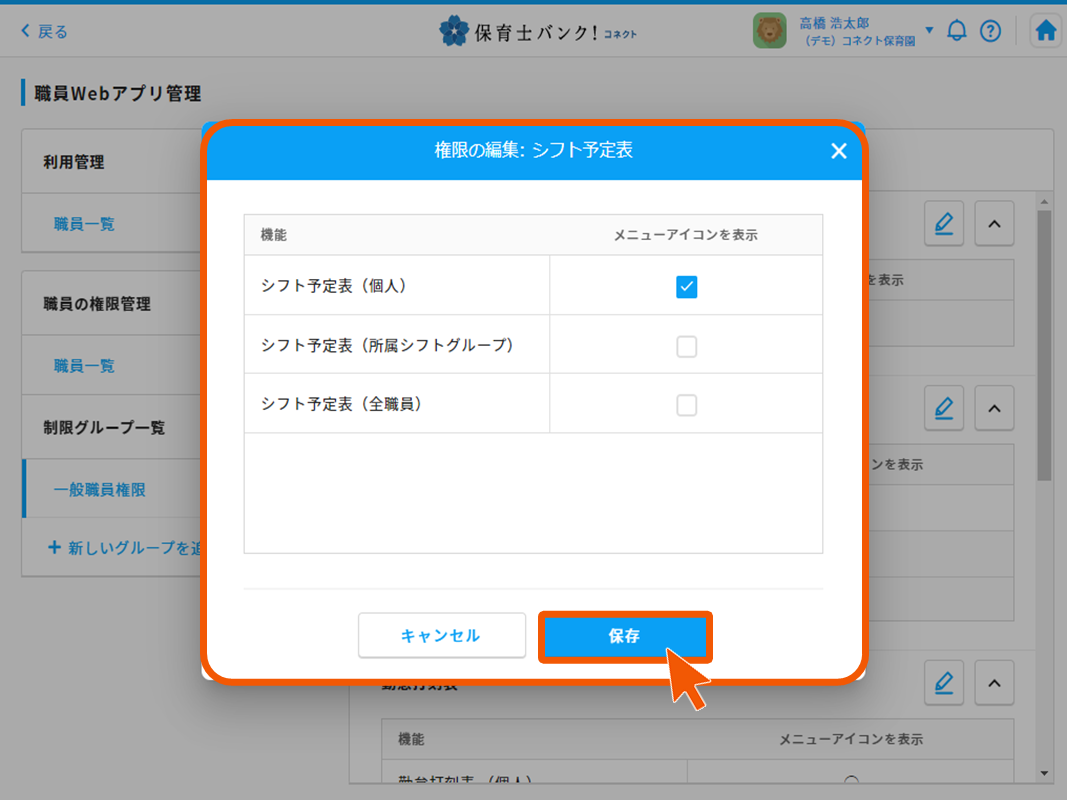The height and width of the screenshot is (800, 1067).
Task: Click the 保存 button
Action: [624, 636]
